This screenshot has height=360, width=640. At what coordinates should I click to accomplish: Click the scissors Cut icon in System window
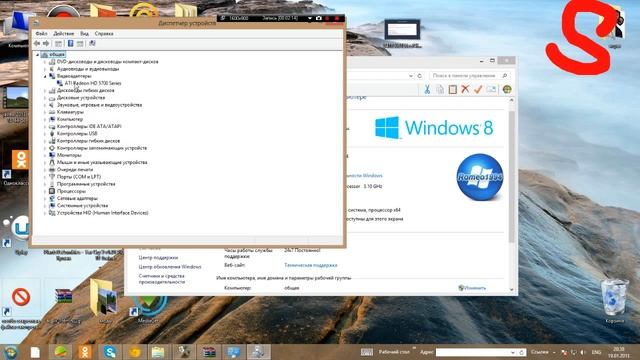click(x=427, y=89)
